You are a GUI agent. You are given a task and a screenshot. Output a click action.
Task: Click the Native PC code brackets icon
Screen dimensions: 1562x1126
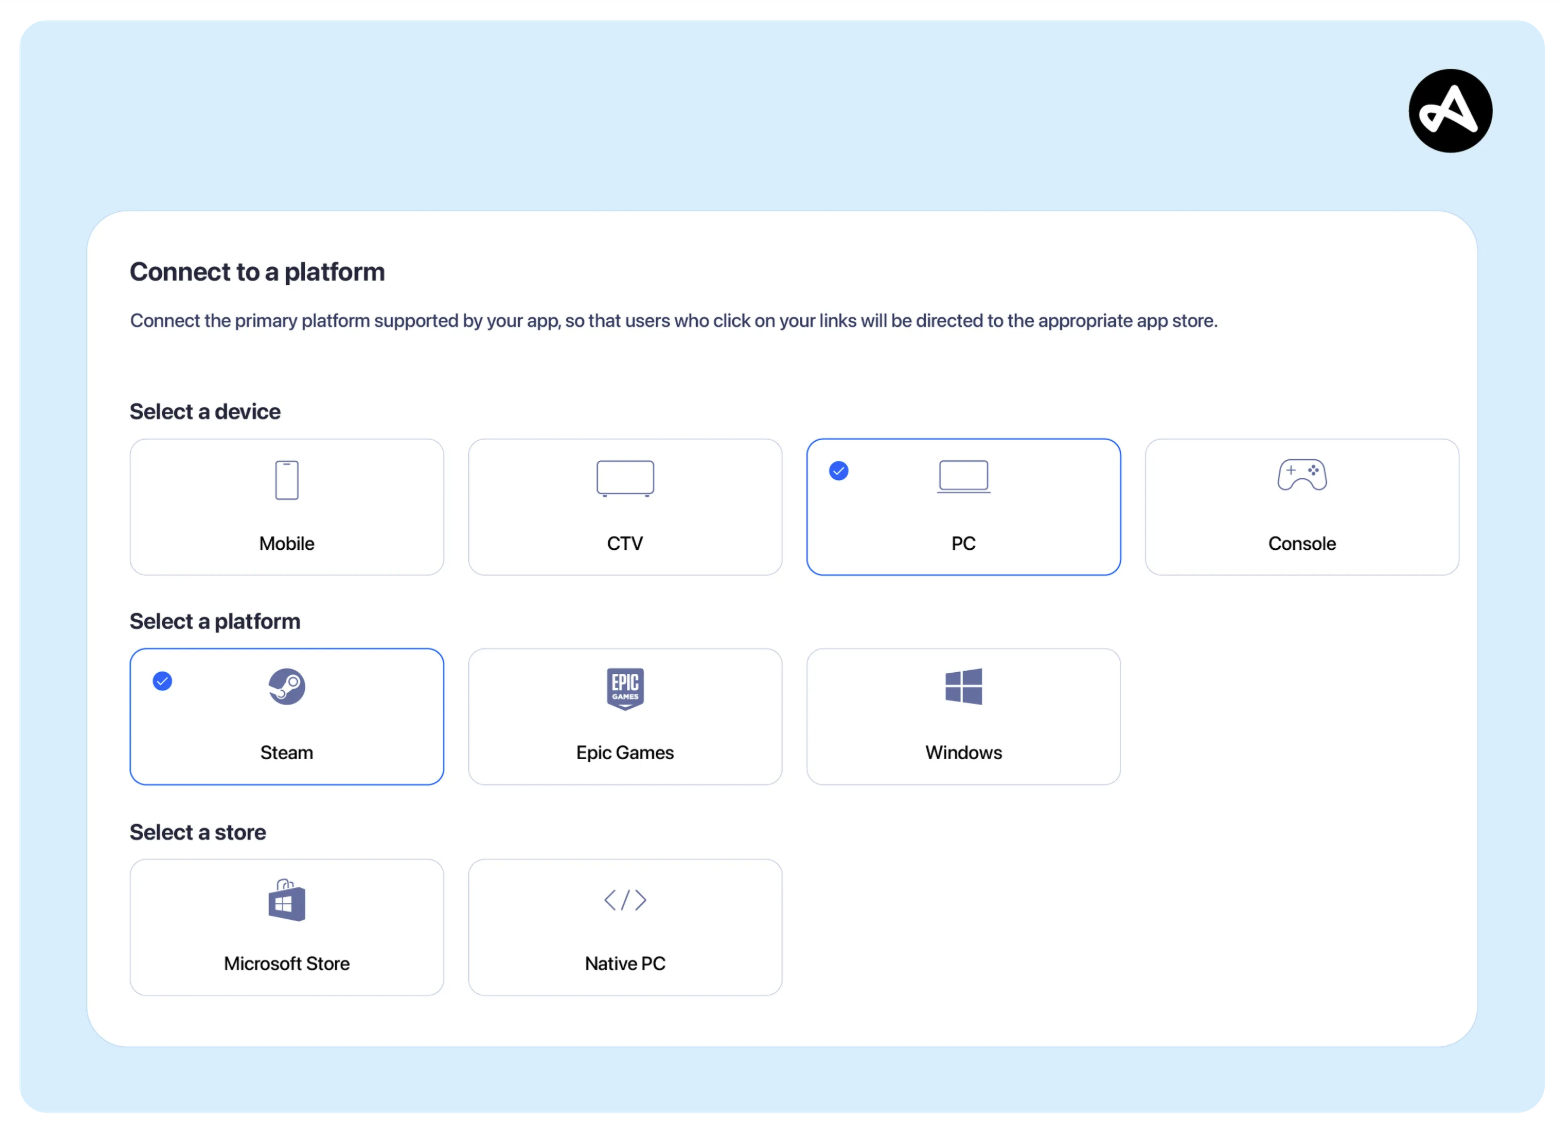click(x=625, y=900)
